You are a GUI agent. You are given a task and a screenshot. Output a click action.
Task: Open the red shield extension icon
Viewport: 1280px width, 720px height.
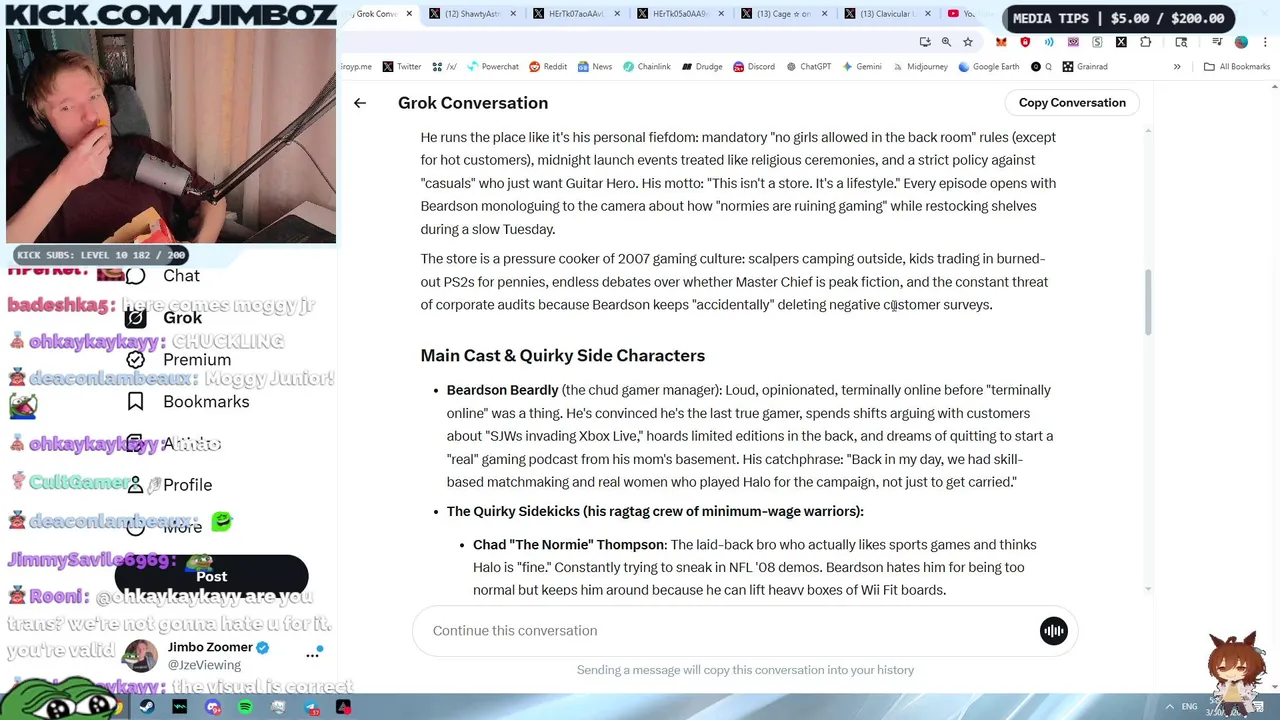click(x=1025, y=42)
